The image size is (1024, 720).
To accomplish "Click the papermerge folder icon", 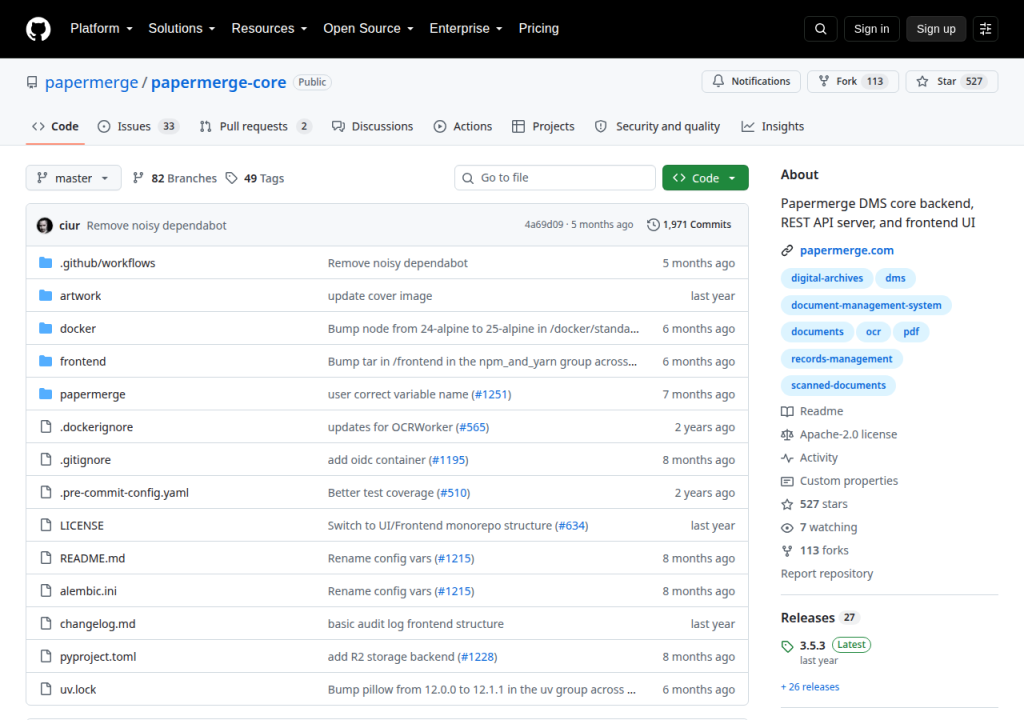I will 45,394.
